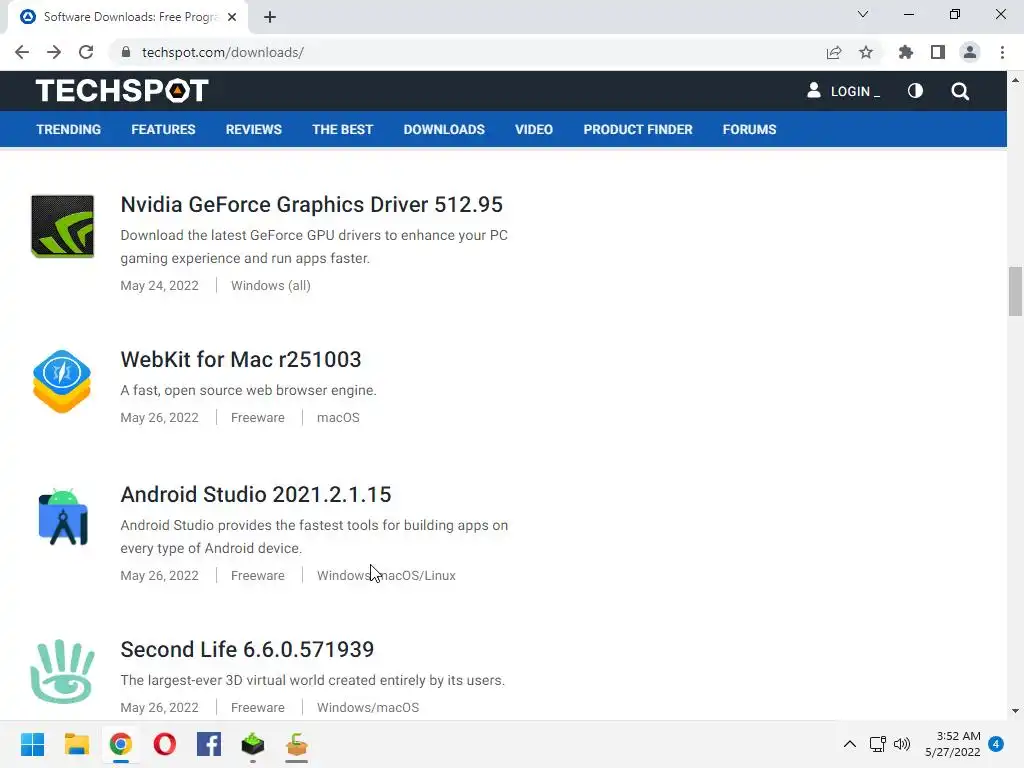Open the tab search dropdown chevron
Image resolution: width=1024 pixels, height=768 pixels.
click(863, 14)
